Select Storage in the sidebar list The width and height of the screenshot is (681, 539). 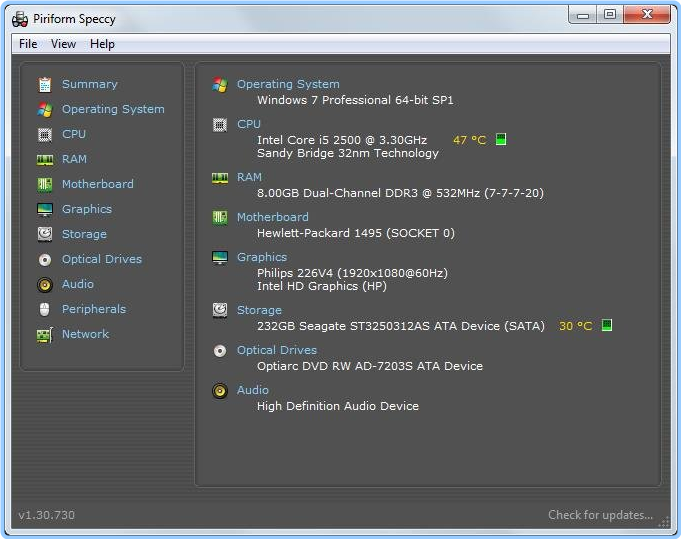[84, 235]
